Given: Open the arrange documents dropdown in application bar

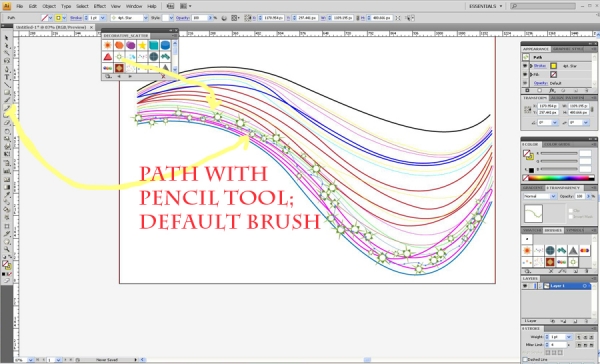Looking at the screenshot, I should (x=186, y=6).
